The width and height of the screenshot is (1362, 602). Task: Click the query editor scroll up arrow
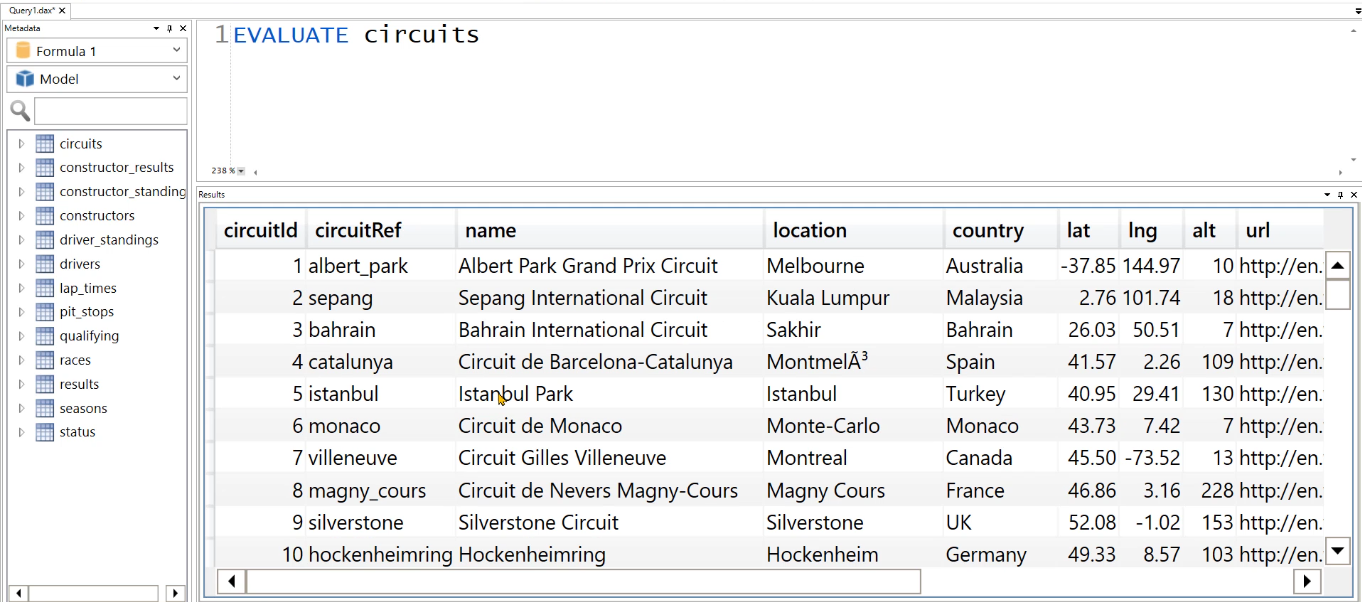[1354, 30]
